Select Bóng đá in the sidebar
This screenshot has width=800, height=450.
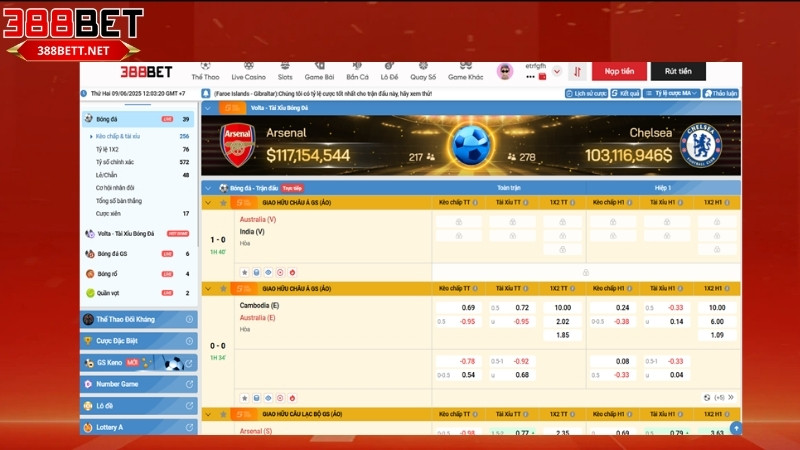(138, 119)
